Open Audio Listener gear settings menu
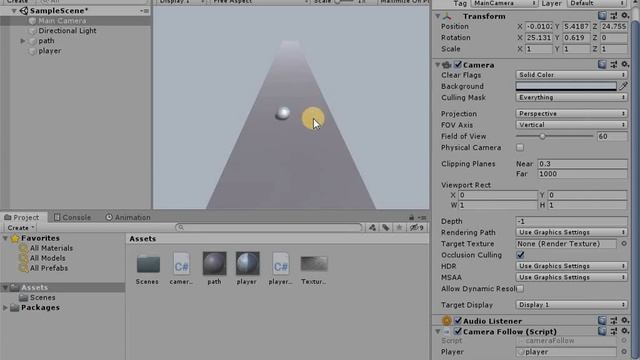Screen dimensions: 640x360 624,321
